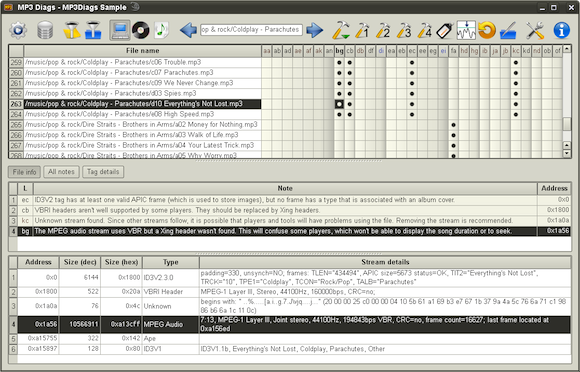580x372 pixels.
Task: Switch to file view monitor icon
Action: pyautogui.click(x=120, y=30)
